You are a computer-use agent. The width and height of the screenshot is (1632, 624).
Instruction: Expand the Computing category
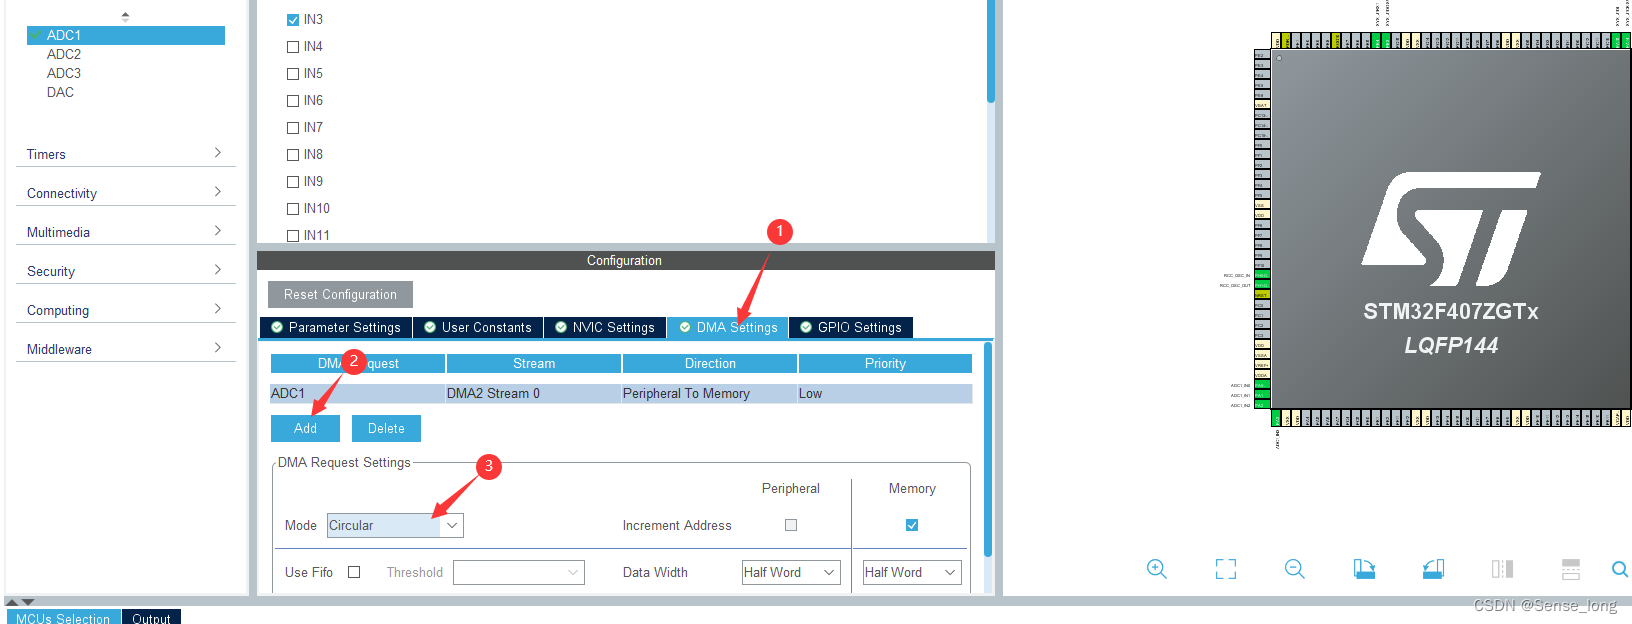click(126, 310)
